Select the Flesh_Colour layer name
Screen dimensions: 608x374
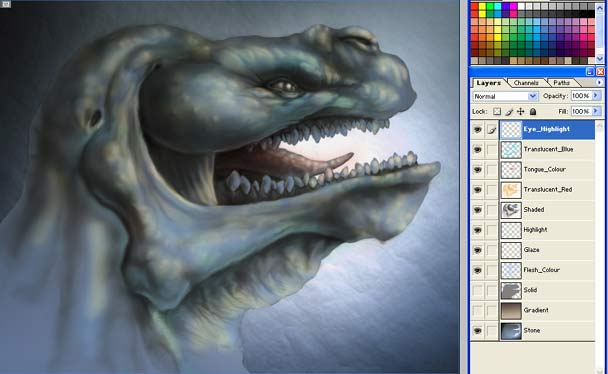tap(541, 270)
